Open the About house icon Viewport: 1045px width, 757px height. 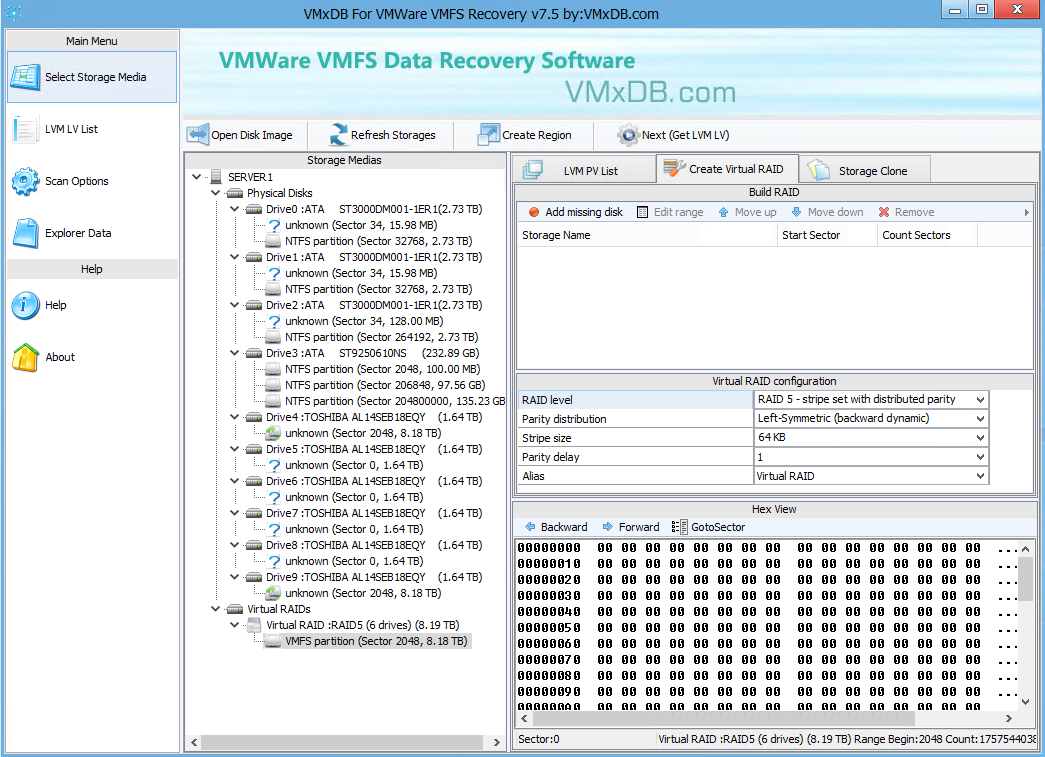[x=25, y=357]
